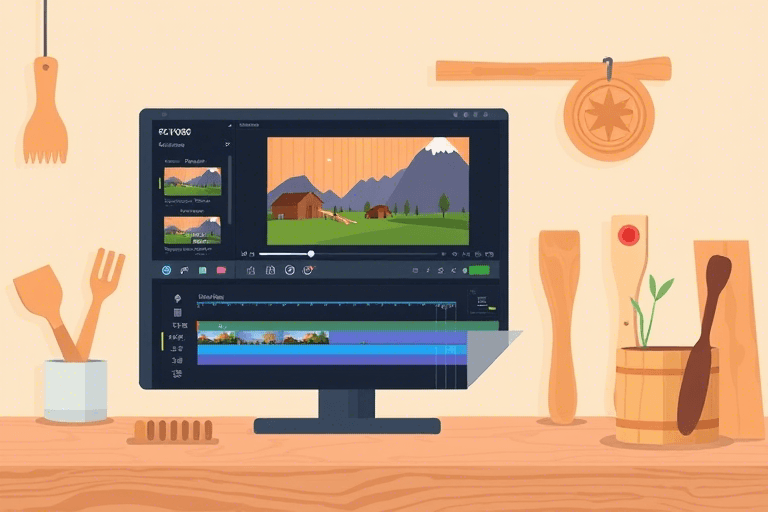Select the marker icon atop timeline track headers

pyautogui.click(x=177, y=298)
